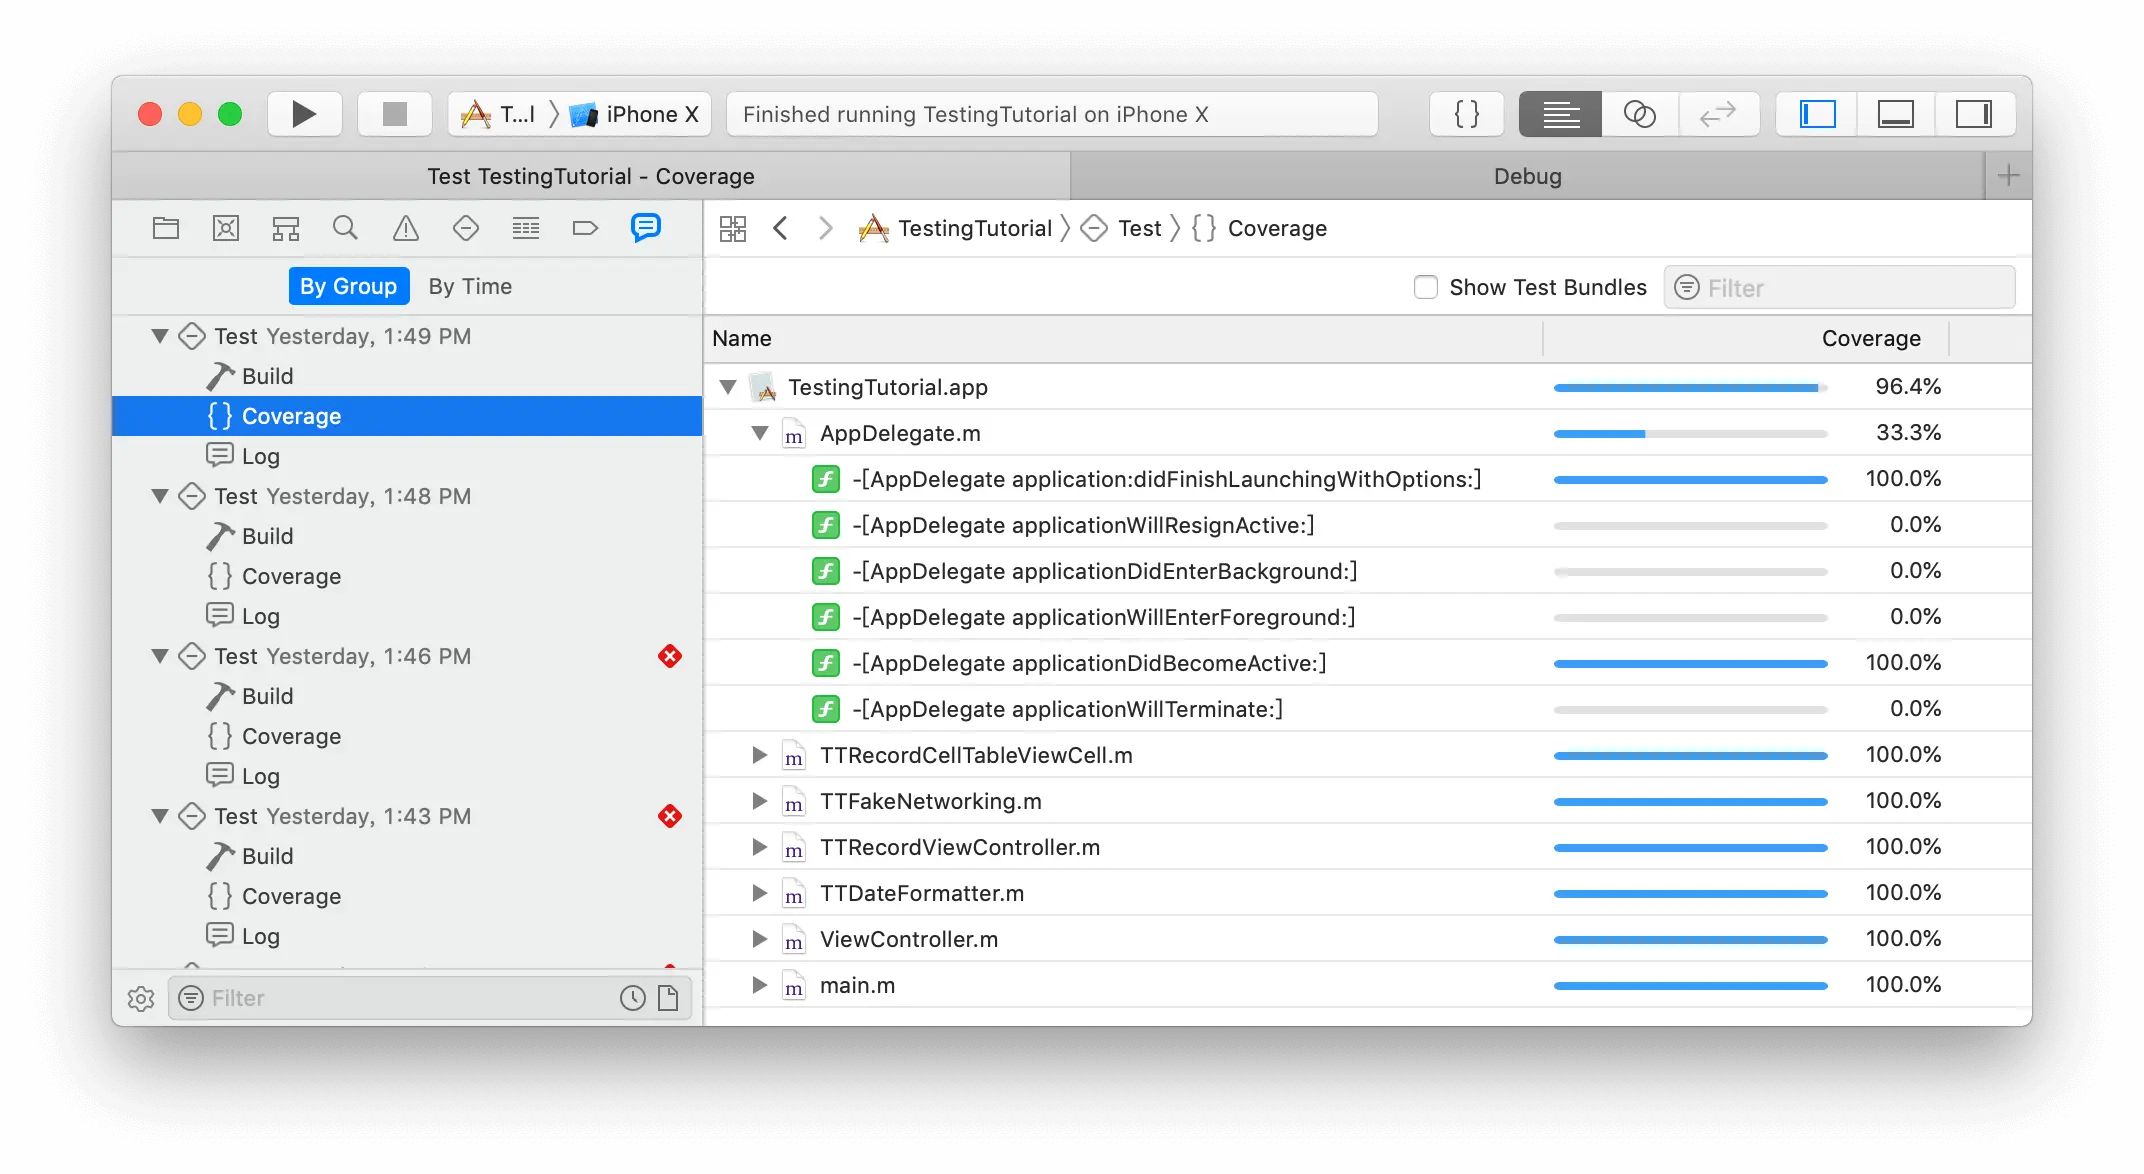Go forward in editor history
The height and width of the screenshot is (1174, 2144).
tap(825, 228)
